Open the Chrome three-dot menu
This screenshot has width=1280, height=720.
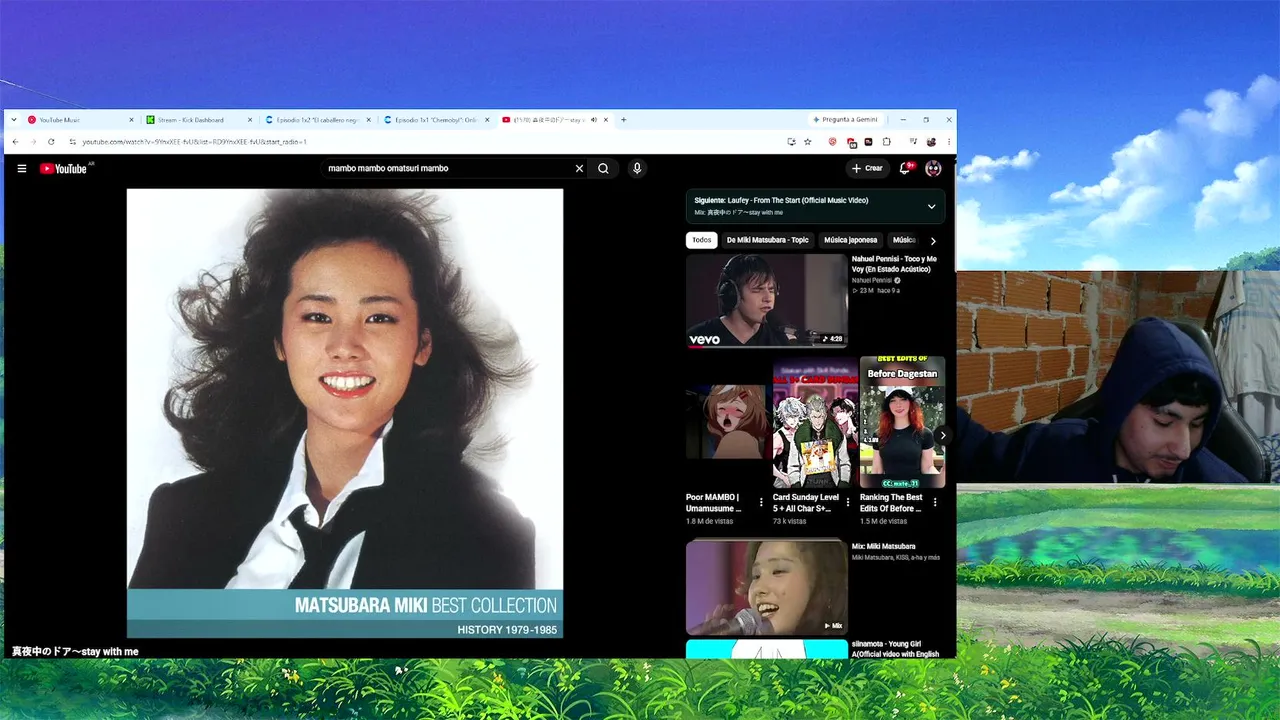coord(948,142)
